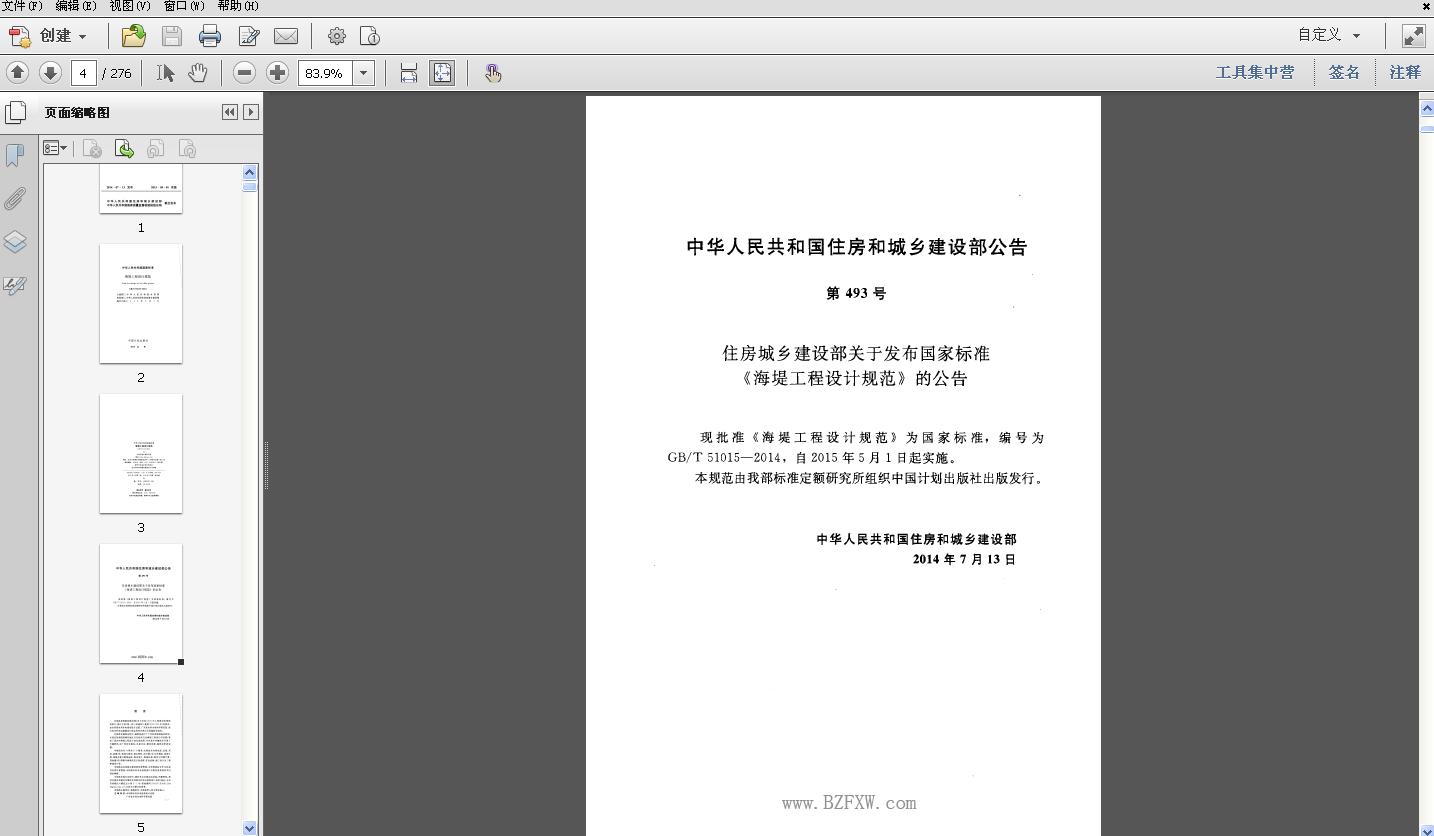The height and width of the screenshot is (836, 1434).
Task: Zoom in with plus button
Action: [x=277, y=72]
